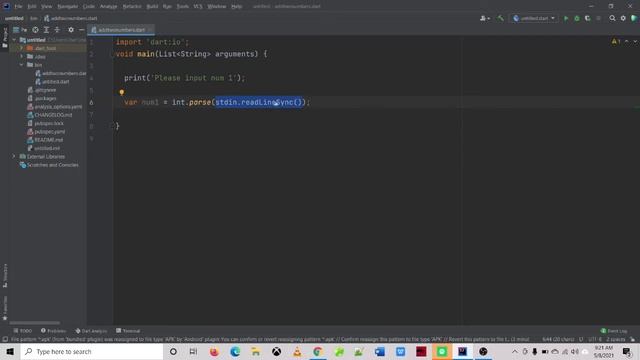This screenshot has height=360, width=640.
Task: Click the IntelliJ IDEA taskbar icon
Action: [x=462, y=351]
